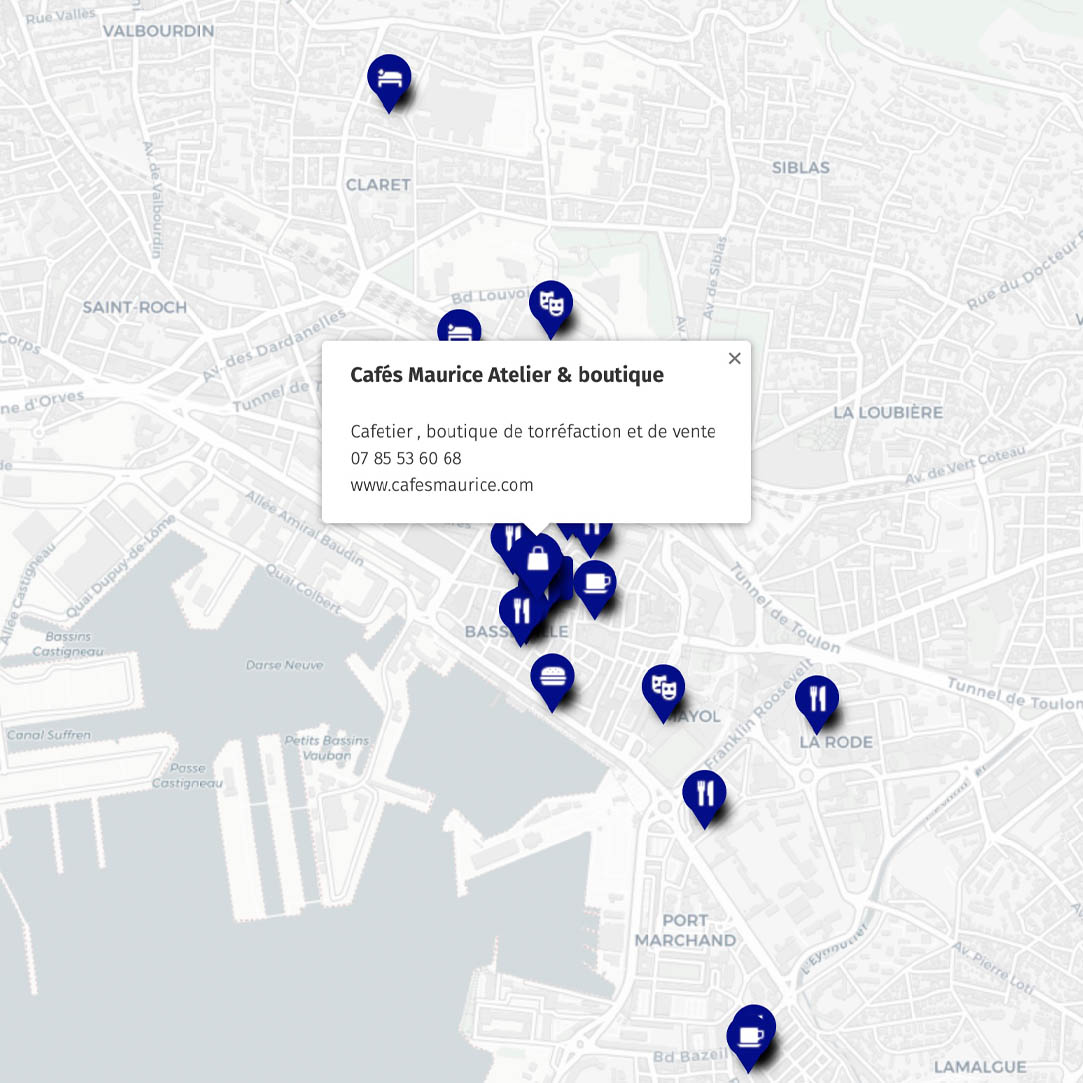Click the LAMALGUE district label

click(979, 1067)
